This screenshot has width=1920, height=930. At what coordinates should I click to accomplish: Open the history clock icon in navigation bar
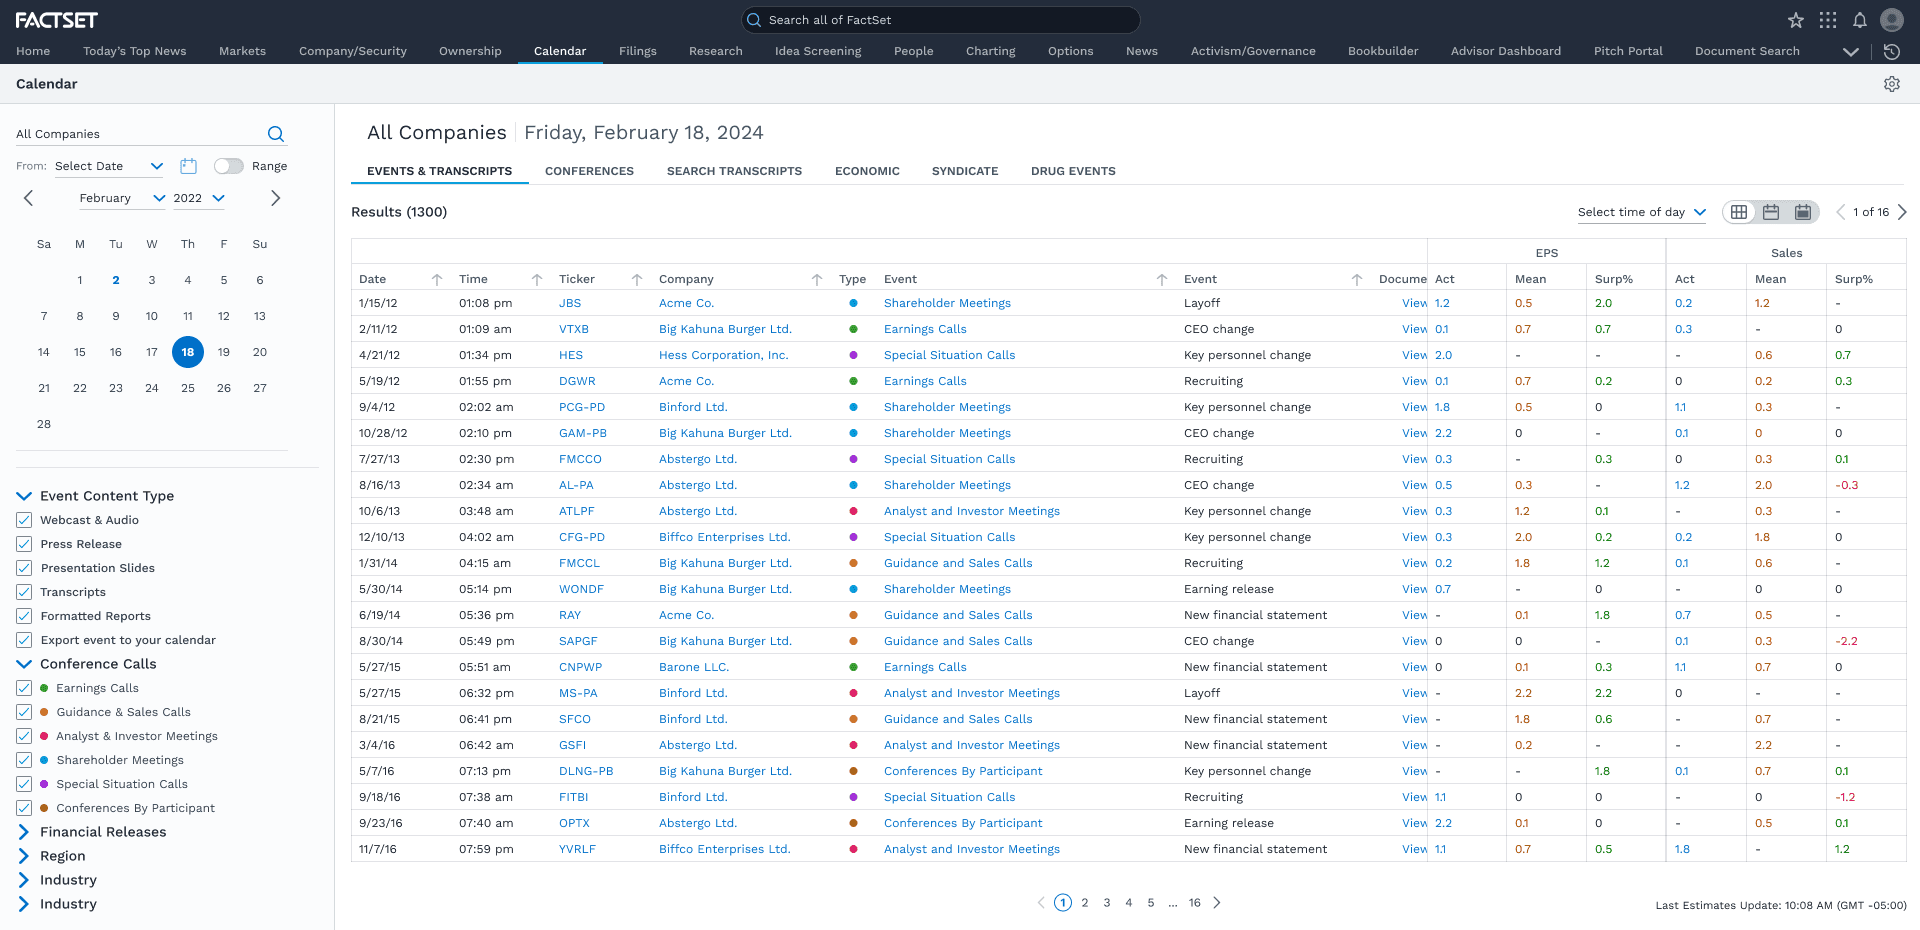point(1892,51)
